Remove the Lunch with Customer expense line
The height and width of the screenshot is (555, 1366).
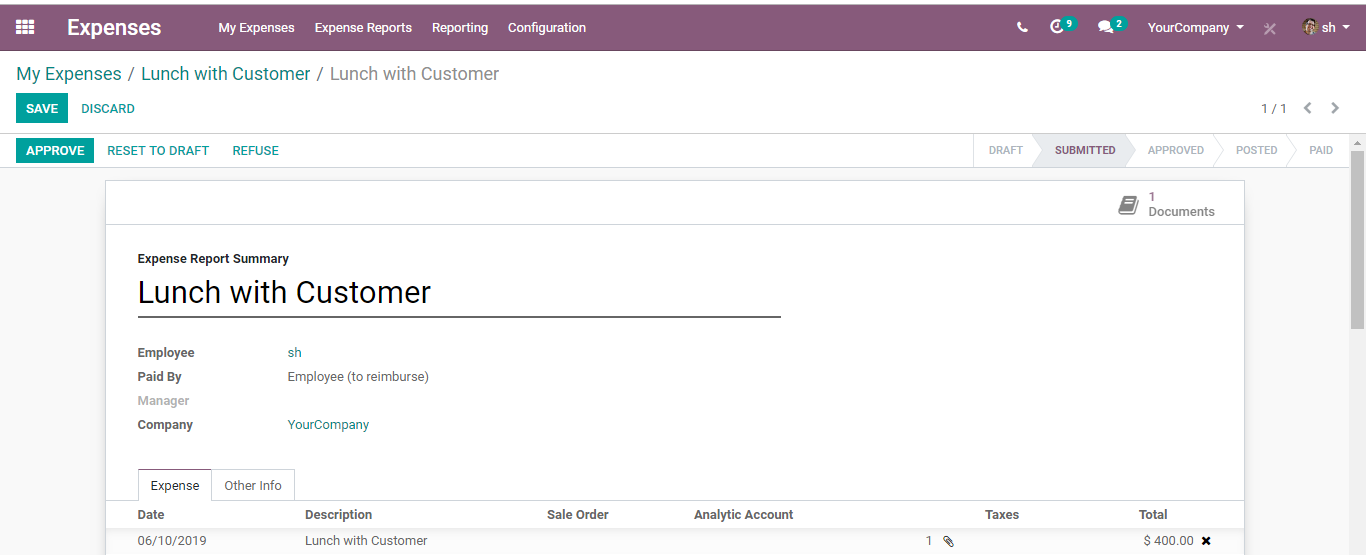[1206, 541]
